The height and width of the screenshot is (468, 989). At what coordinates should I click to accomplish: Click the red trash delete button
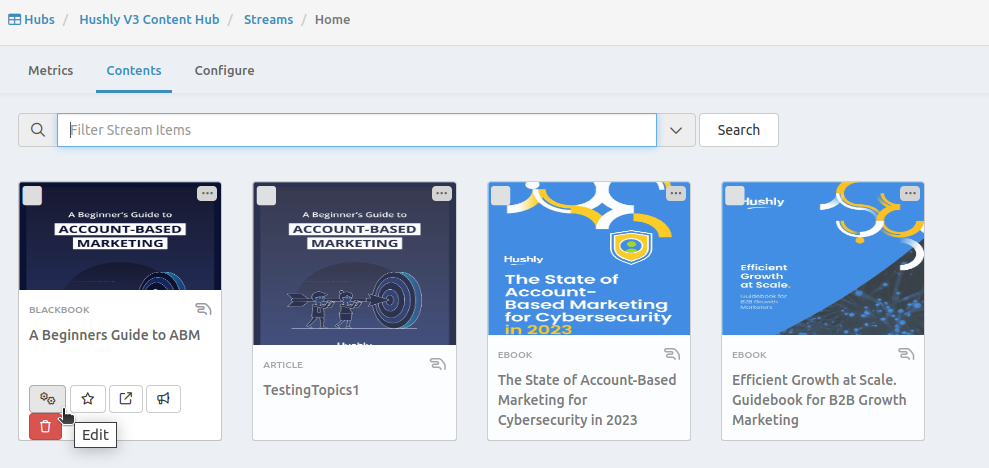coord(45,426)
